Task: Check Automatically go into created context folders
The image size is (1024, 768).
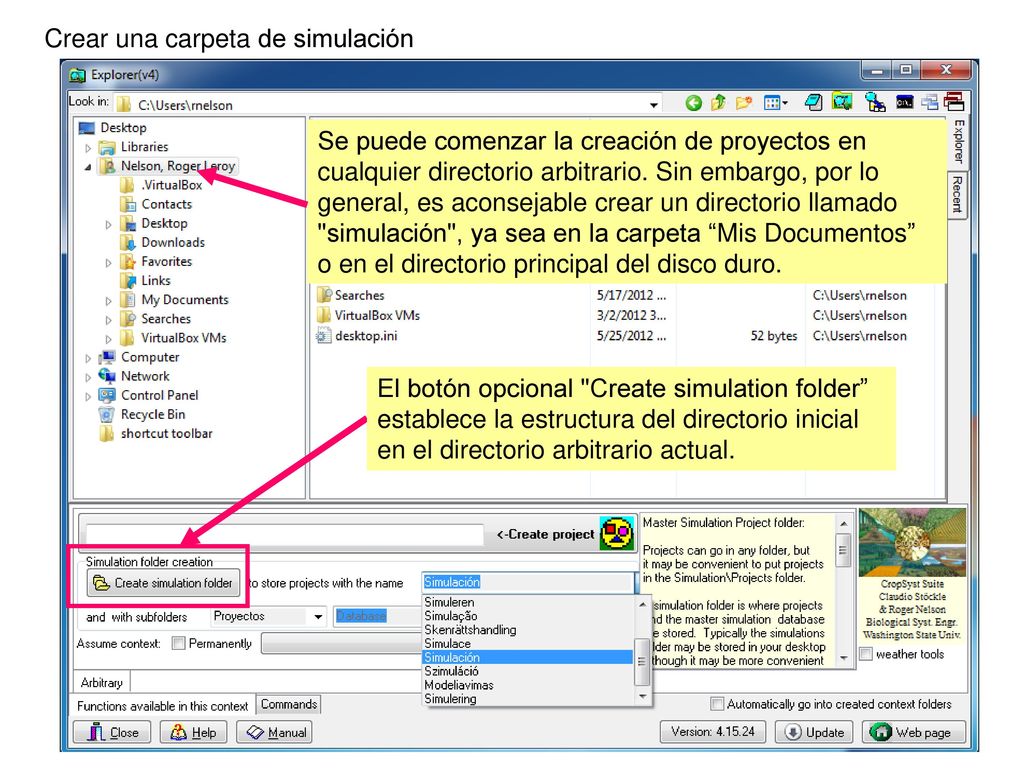Action: coord(717,704)
